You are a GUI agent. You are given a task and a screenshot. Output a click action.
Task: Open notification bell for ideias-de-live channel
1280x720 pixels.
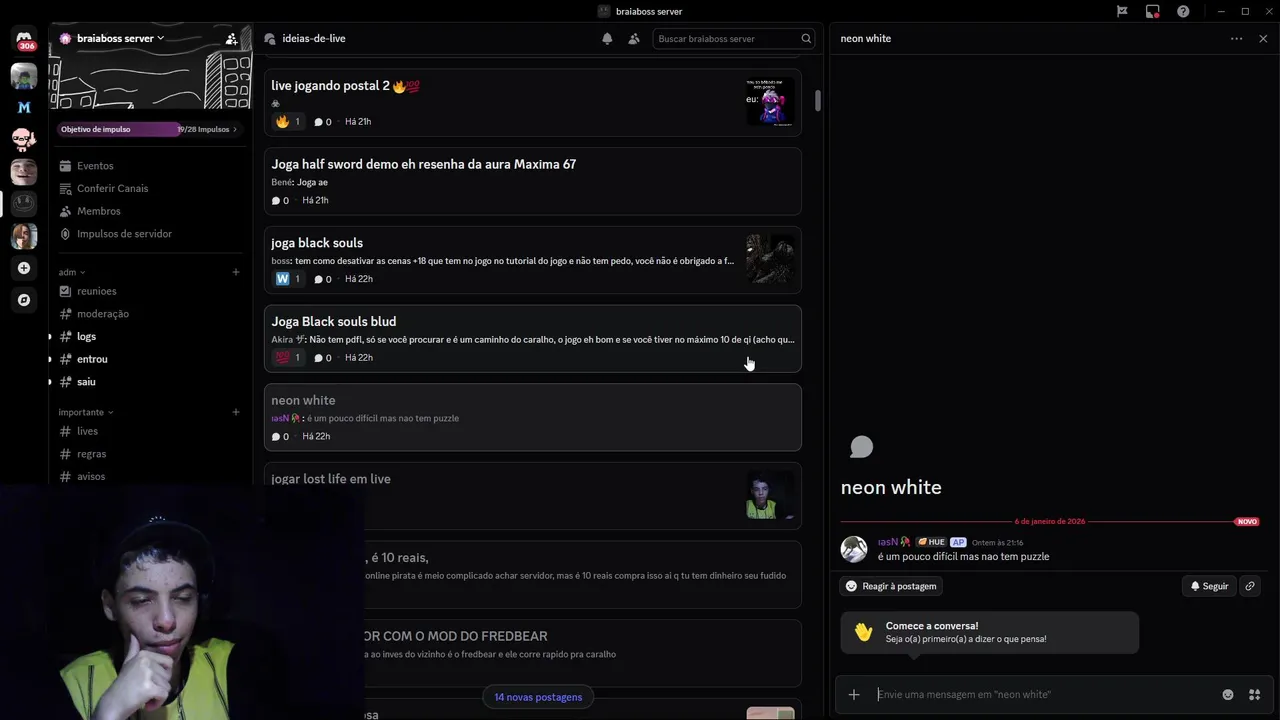607,39
